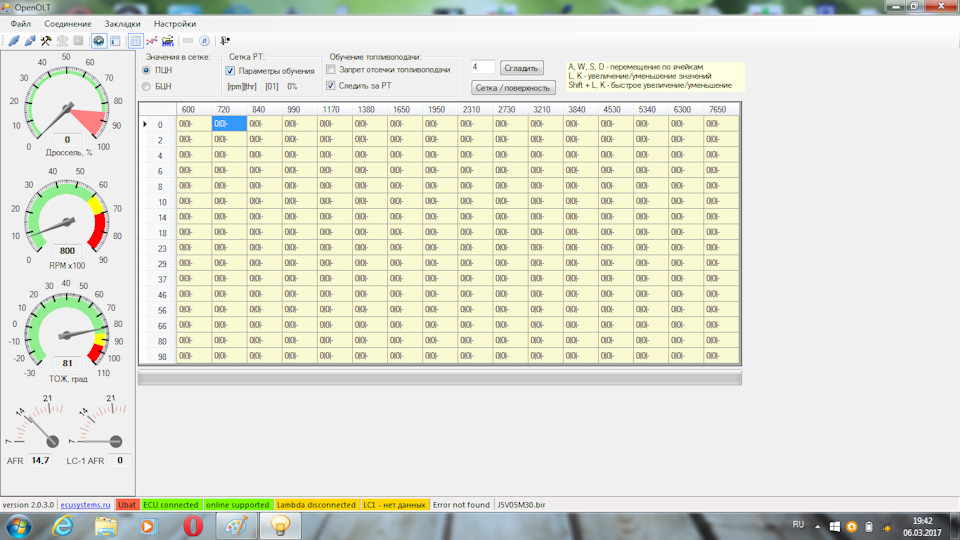This screenshot has height=540, width=960.
Task: Click the side panel window icon in toolbar
Action: tap(115, 41)
